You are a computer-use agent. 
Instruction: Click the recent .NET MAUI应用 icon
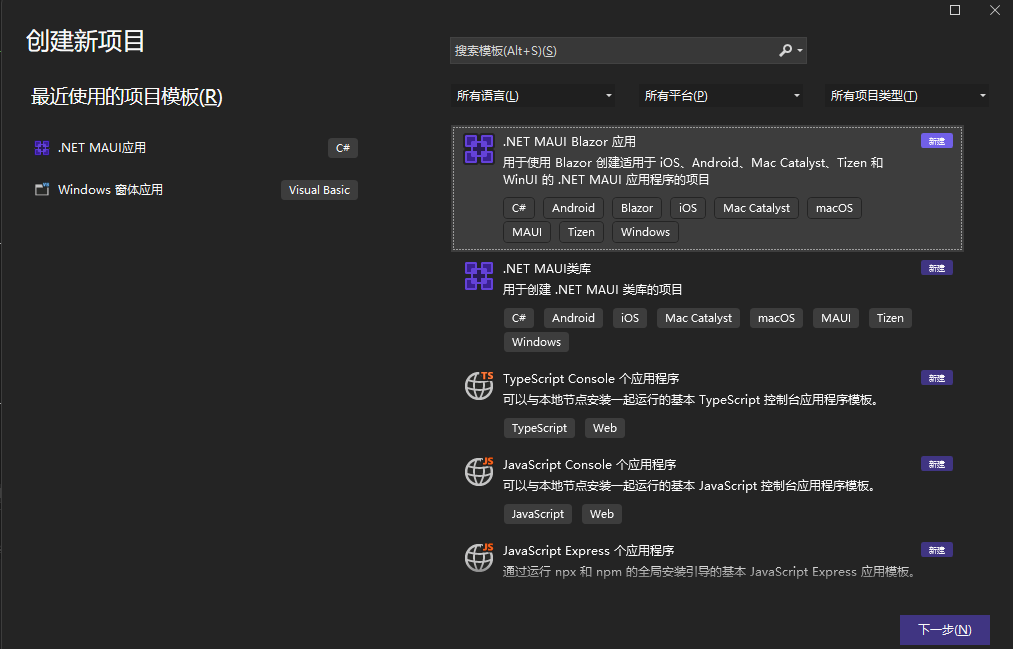[x=42, y=148]
